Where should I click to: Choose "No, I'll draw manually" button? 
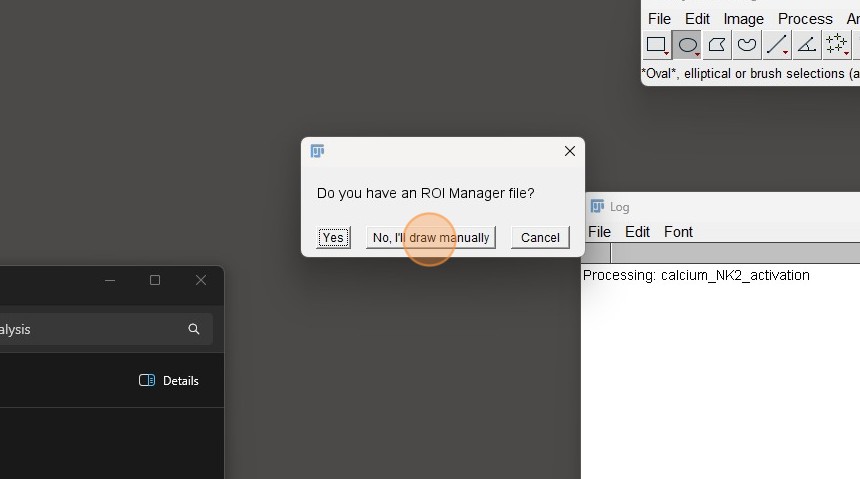pos(431,237)
